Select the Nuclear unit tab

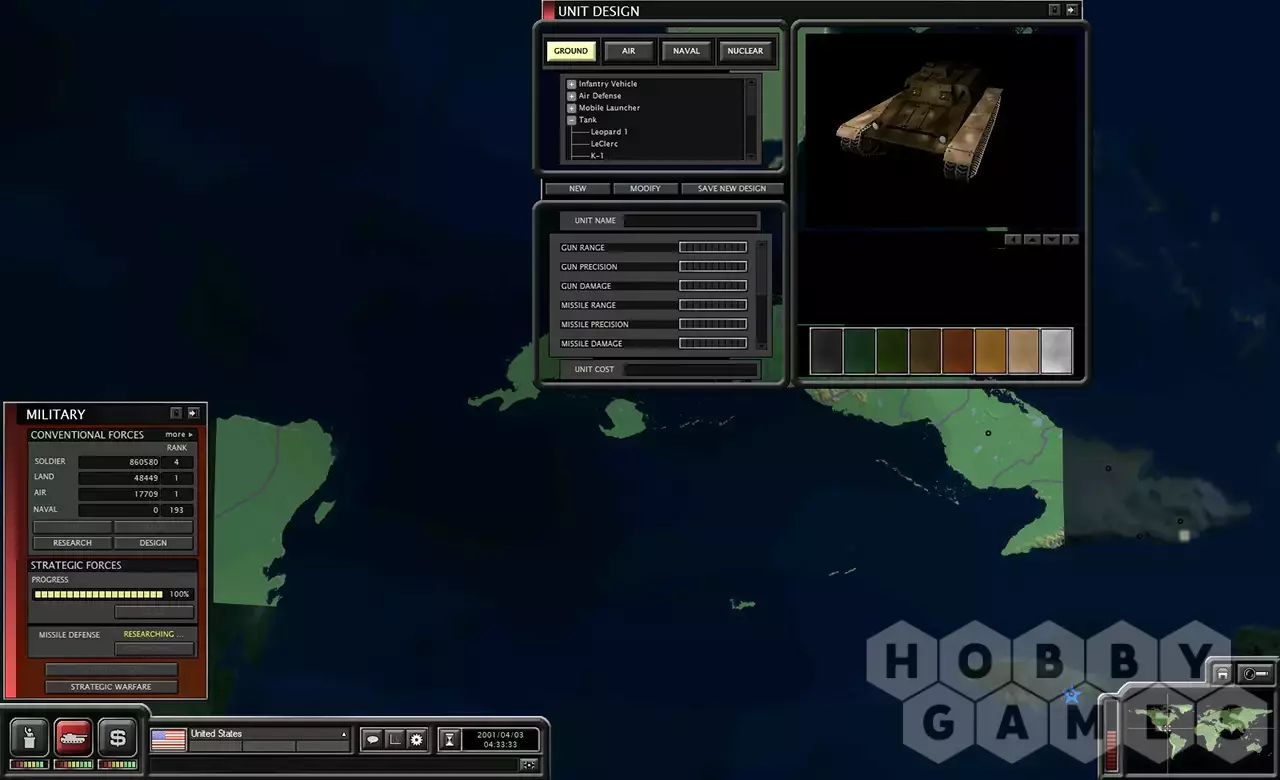click(745, 51)
